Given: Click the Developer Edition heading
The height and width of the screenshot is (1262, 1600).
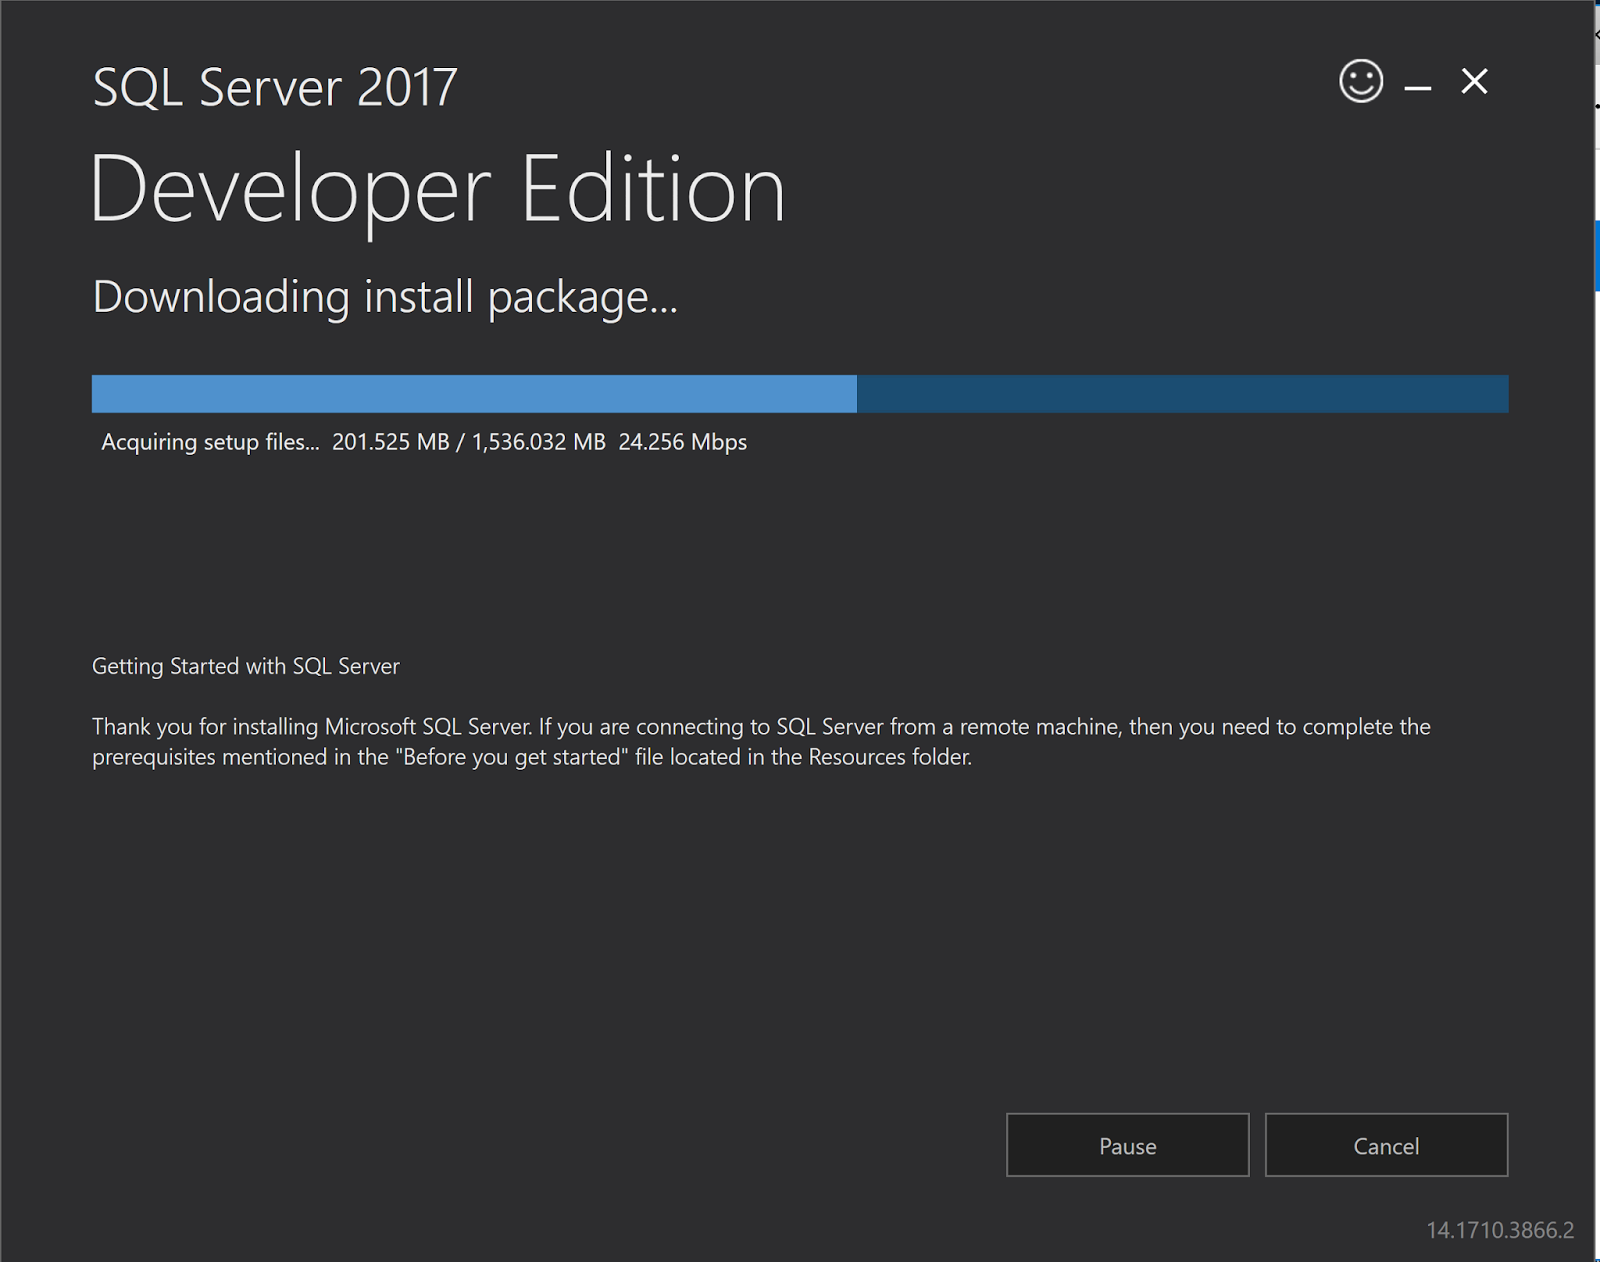Looking at the screenshot, I should coord(438,190).
